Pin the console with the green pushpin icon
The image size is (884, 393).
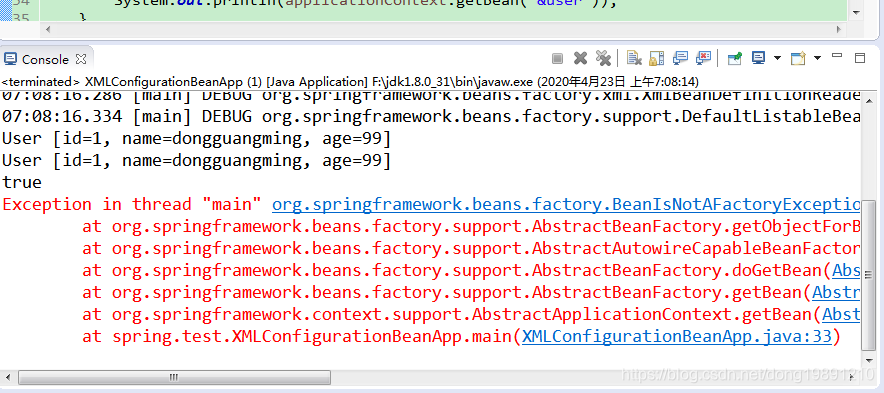[735, 58]
